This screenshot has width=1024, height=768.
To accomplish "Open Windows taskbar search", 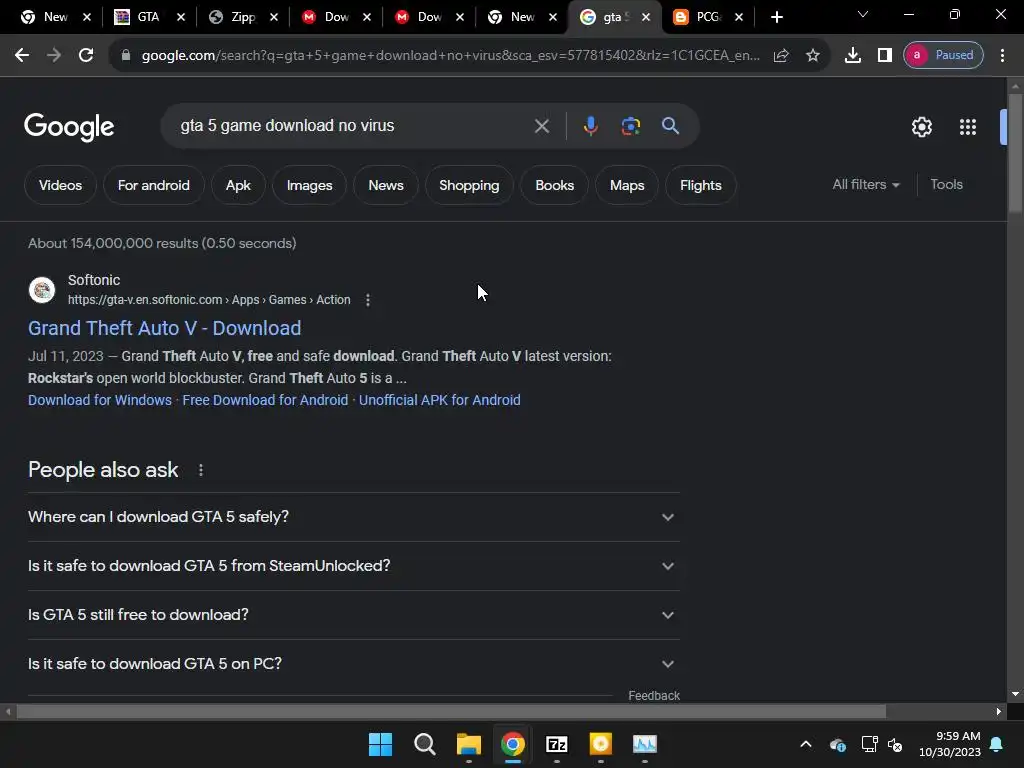I will (424, 744).
